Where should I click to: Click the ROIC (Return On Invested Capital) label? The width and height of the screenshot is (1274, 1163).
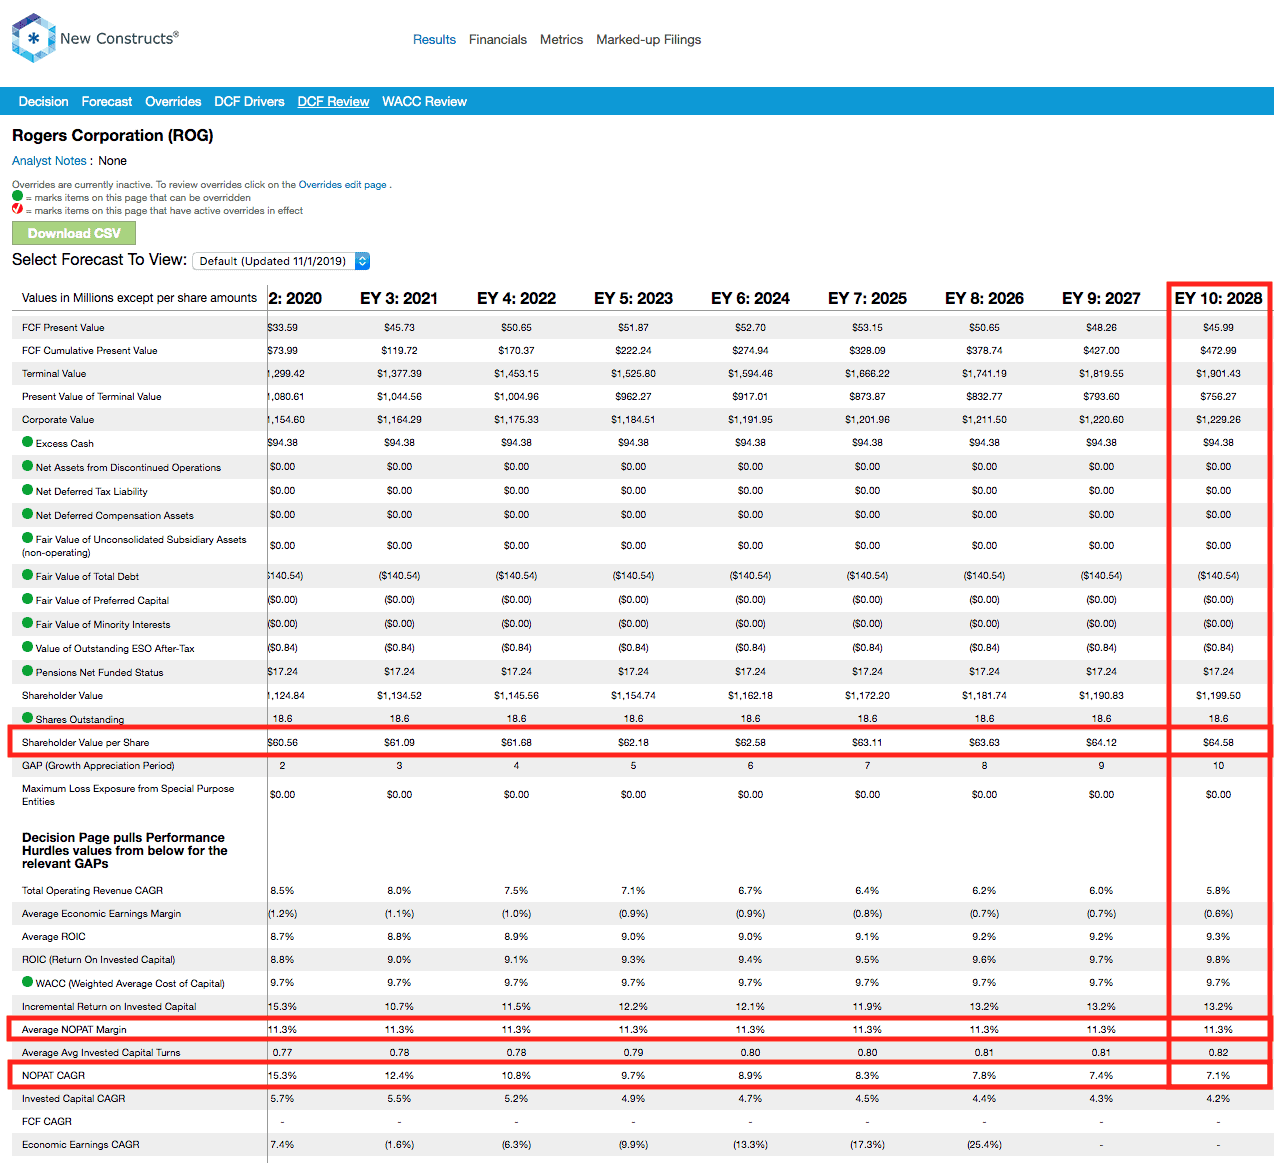coord(98,960)
